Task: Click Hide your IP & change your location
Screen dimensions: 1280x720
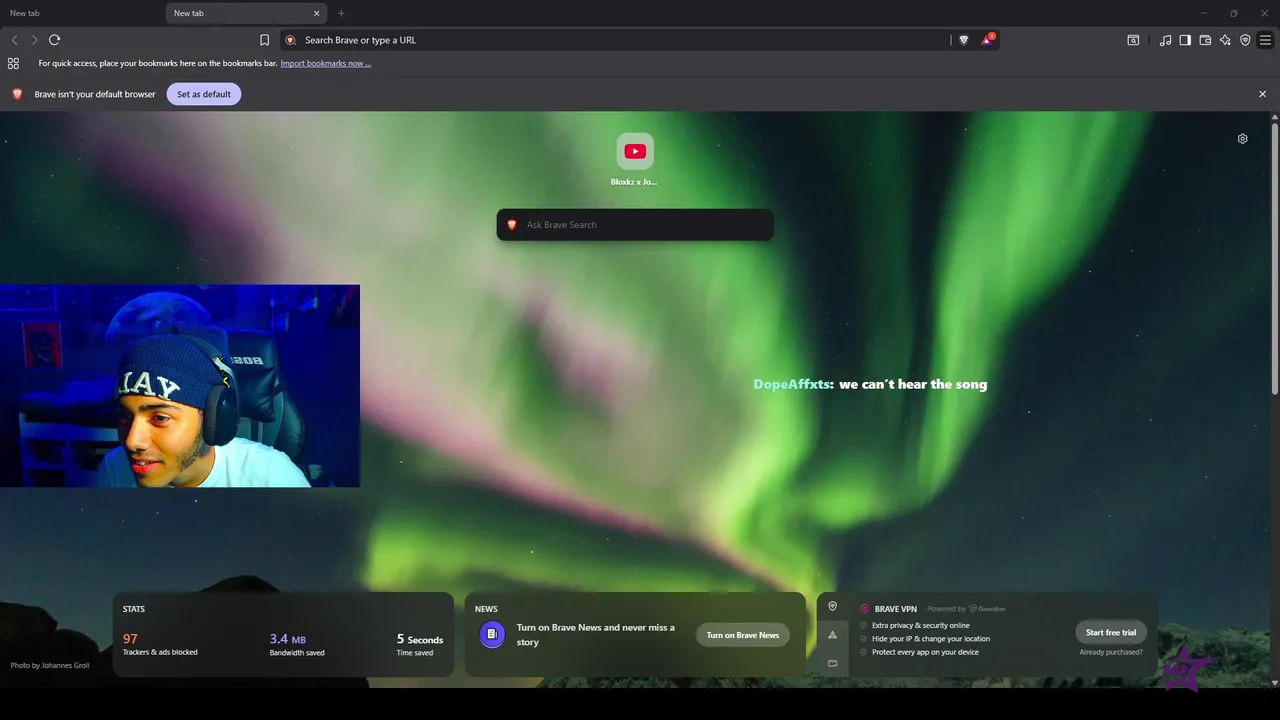Action: point(931,639)
